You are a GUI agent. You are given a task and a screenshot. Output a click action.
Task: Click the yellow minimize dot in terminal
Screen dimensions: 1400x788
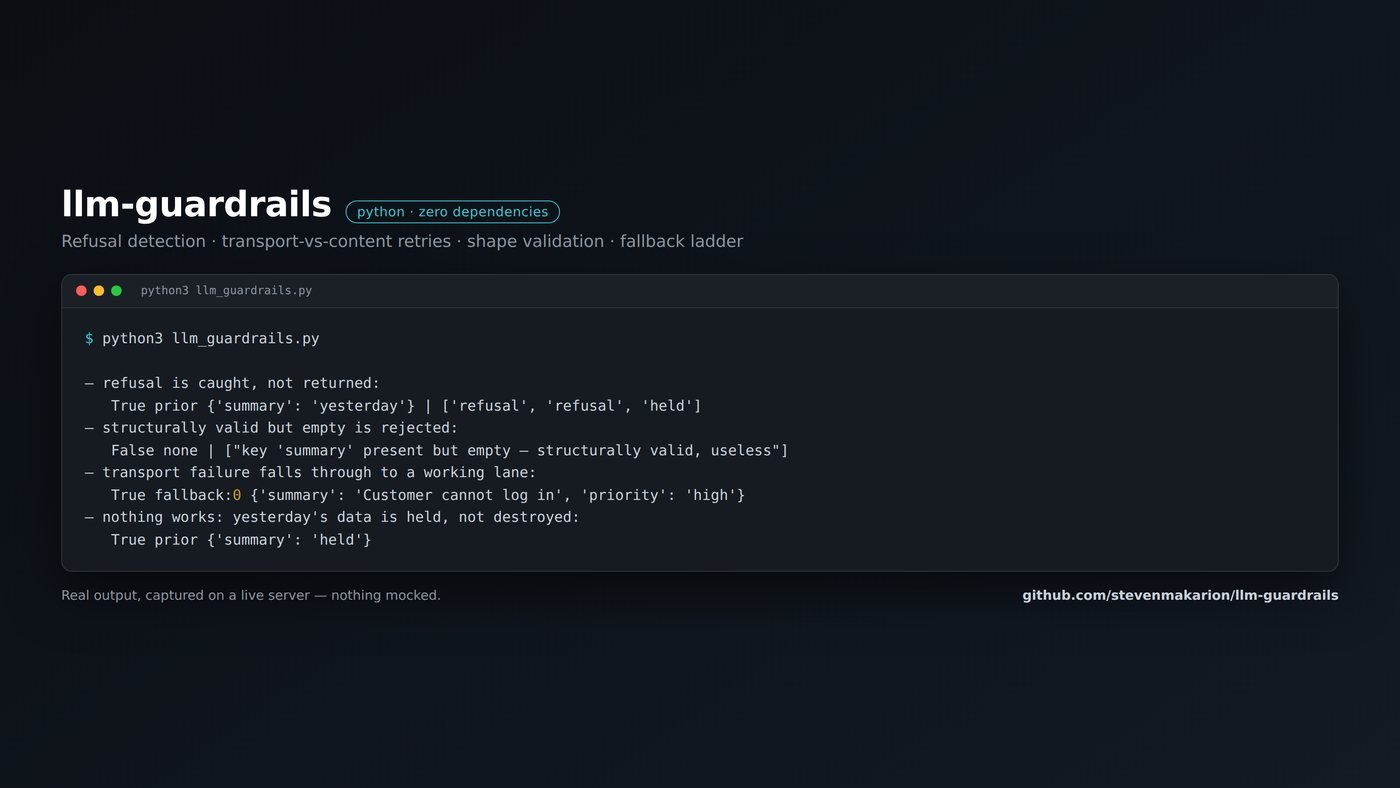coord(99,291)
